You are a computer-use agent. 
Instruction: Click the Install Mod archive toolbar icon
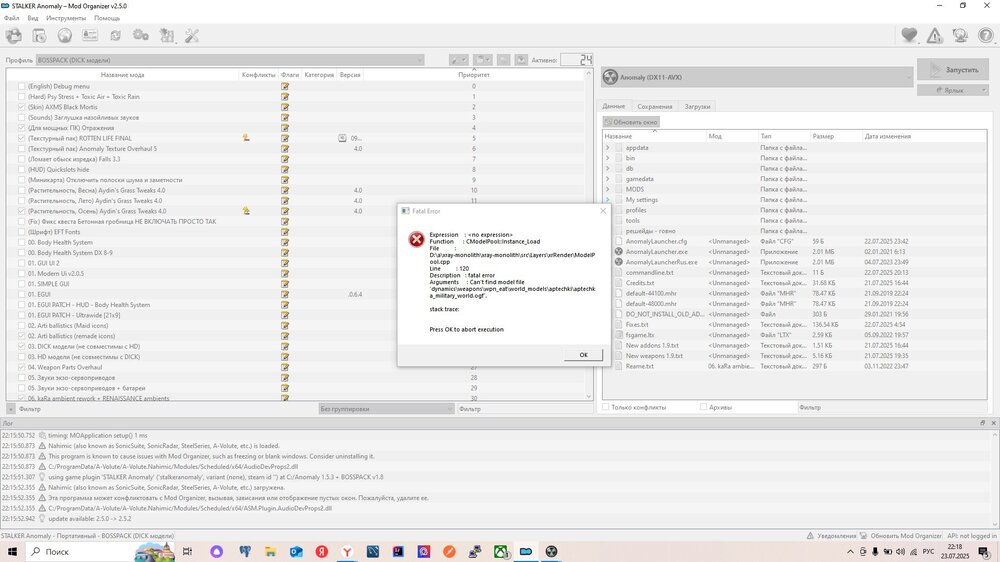[14, 36]
